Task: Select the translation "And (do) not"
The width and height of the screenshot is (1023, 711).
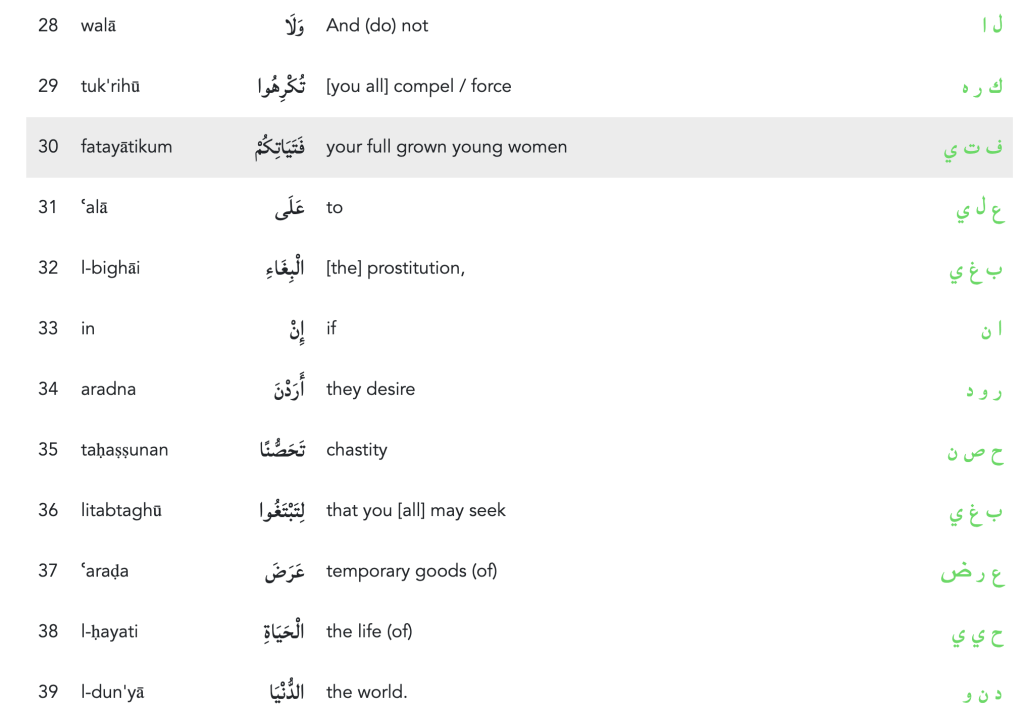Action: click(377, 26)
